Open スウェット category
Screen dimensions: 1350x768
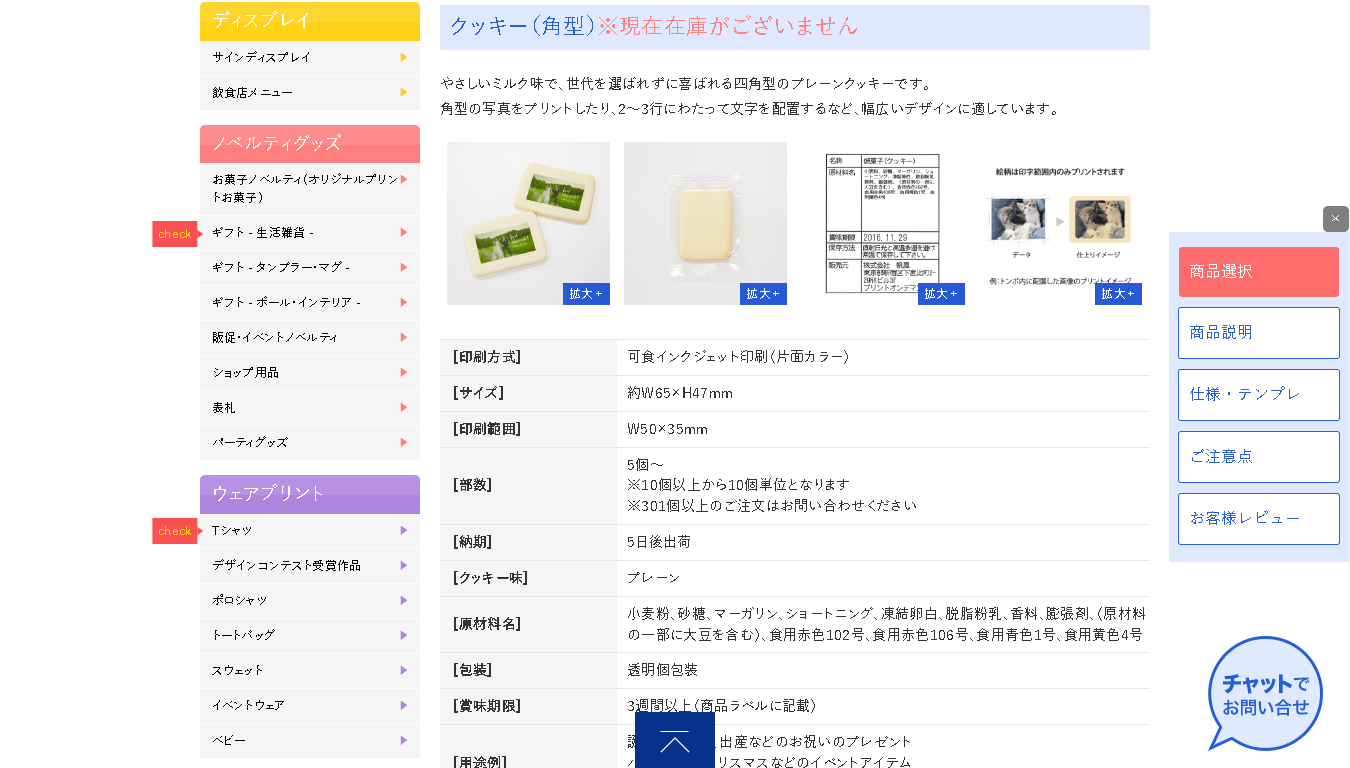[x=310, y=670]
